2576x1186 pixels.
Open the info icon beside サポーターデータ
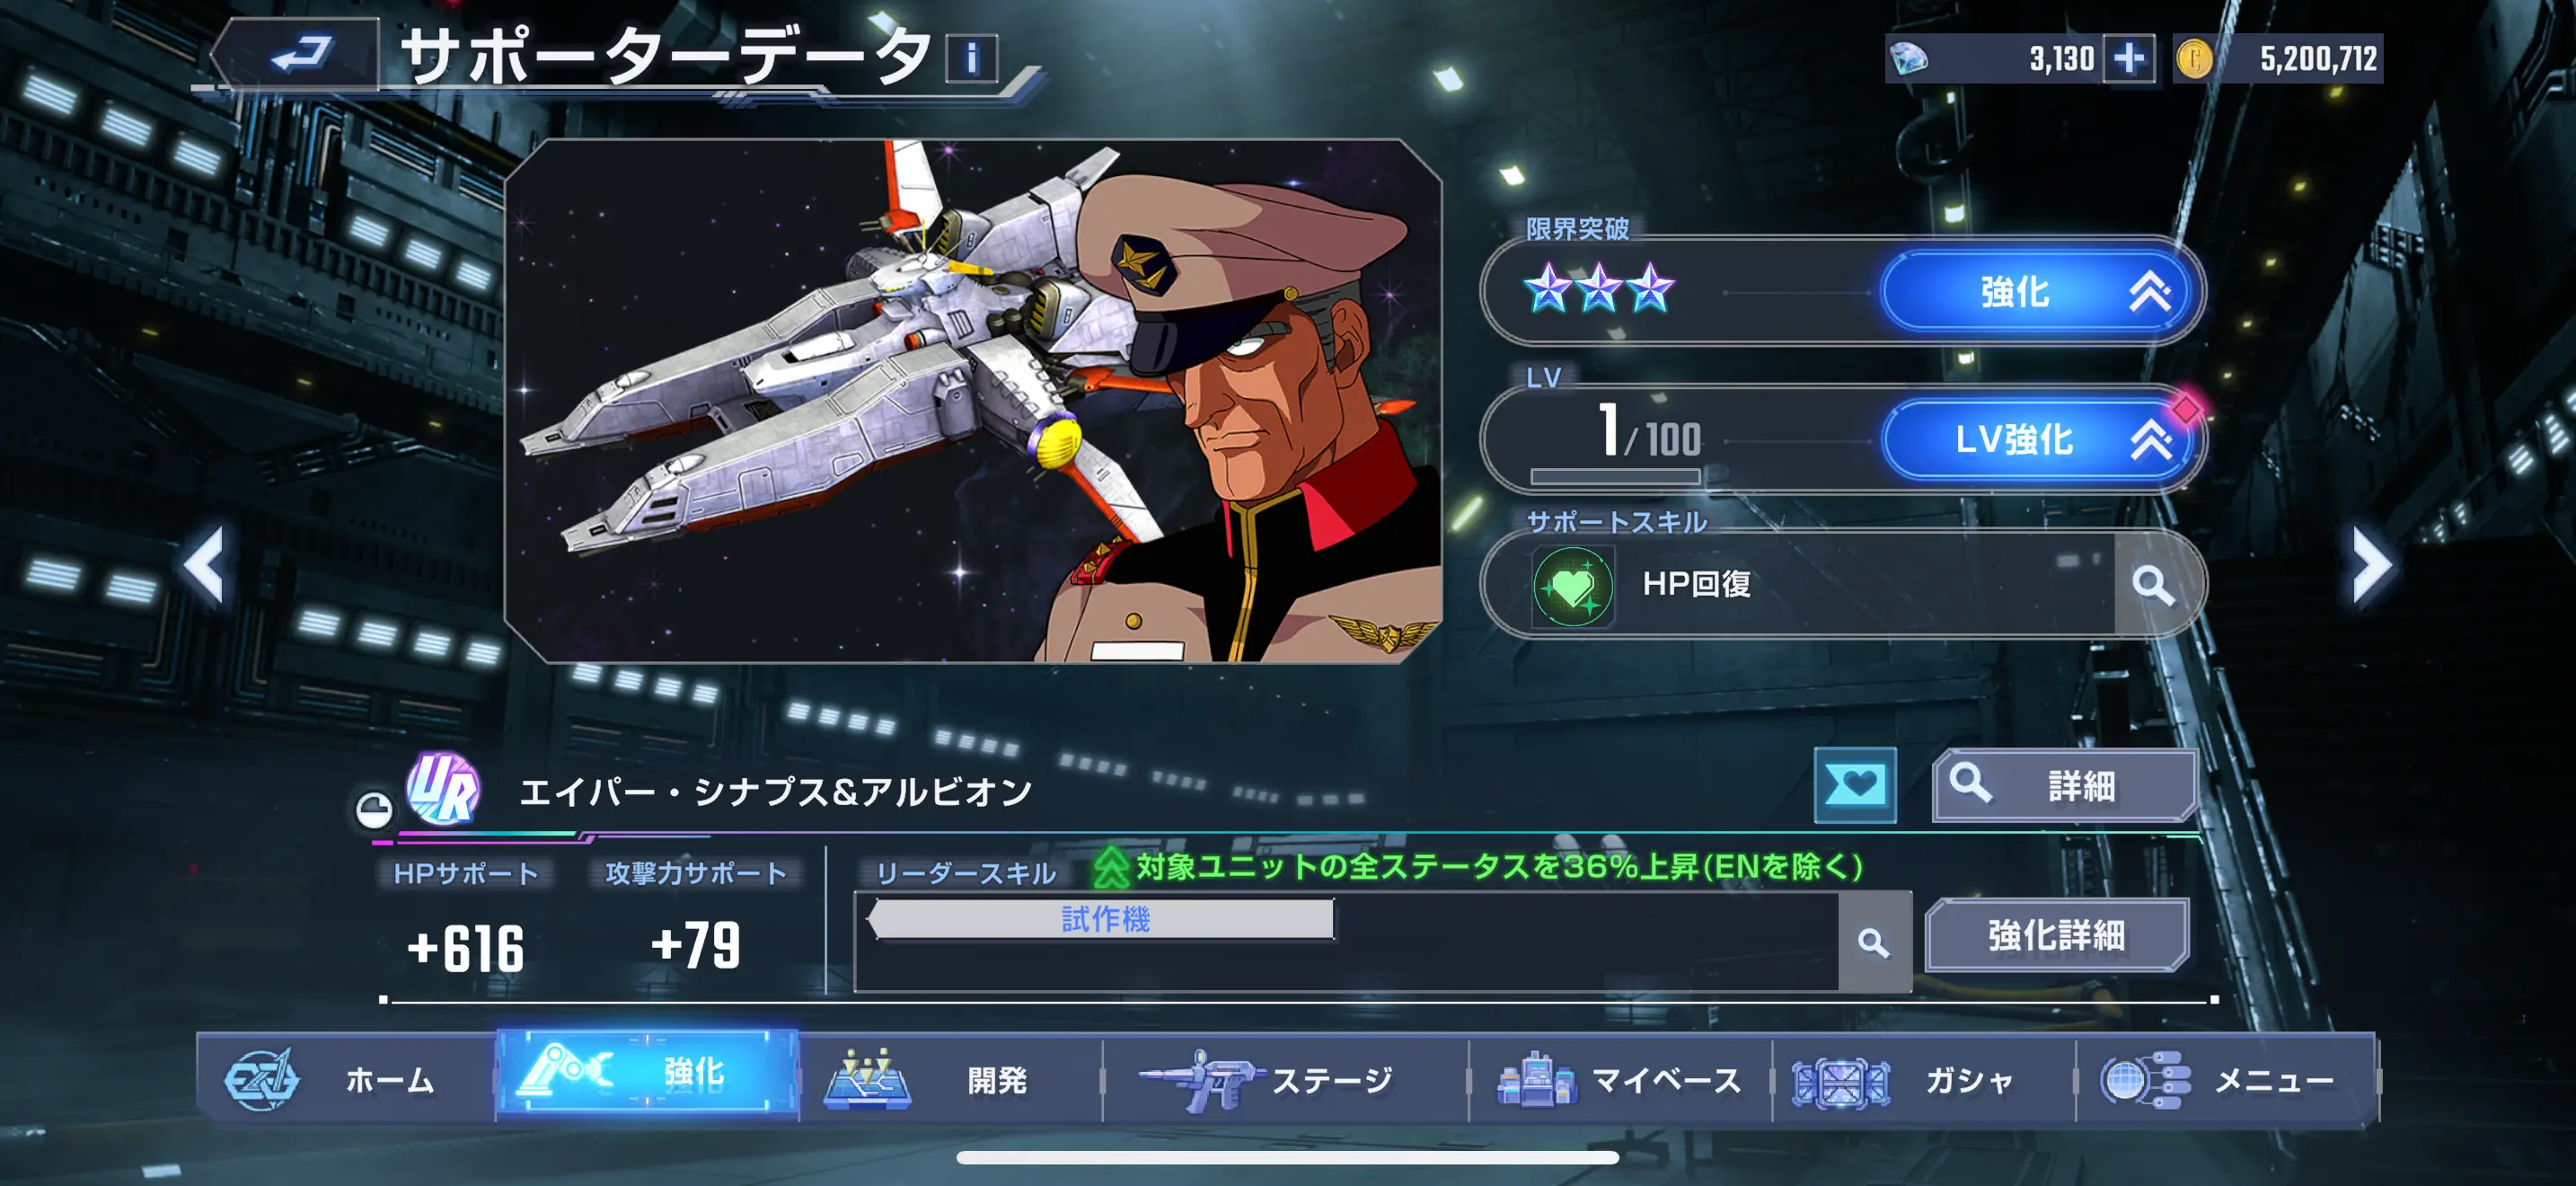pos(971,58)
